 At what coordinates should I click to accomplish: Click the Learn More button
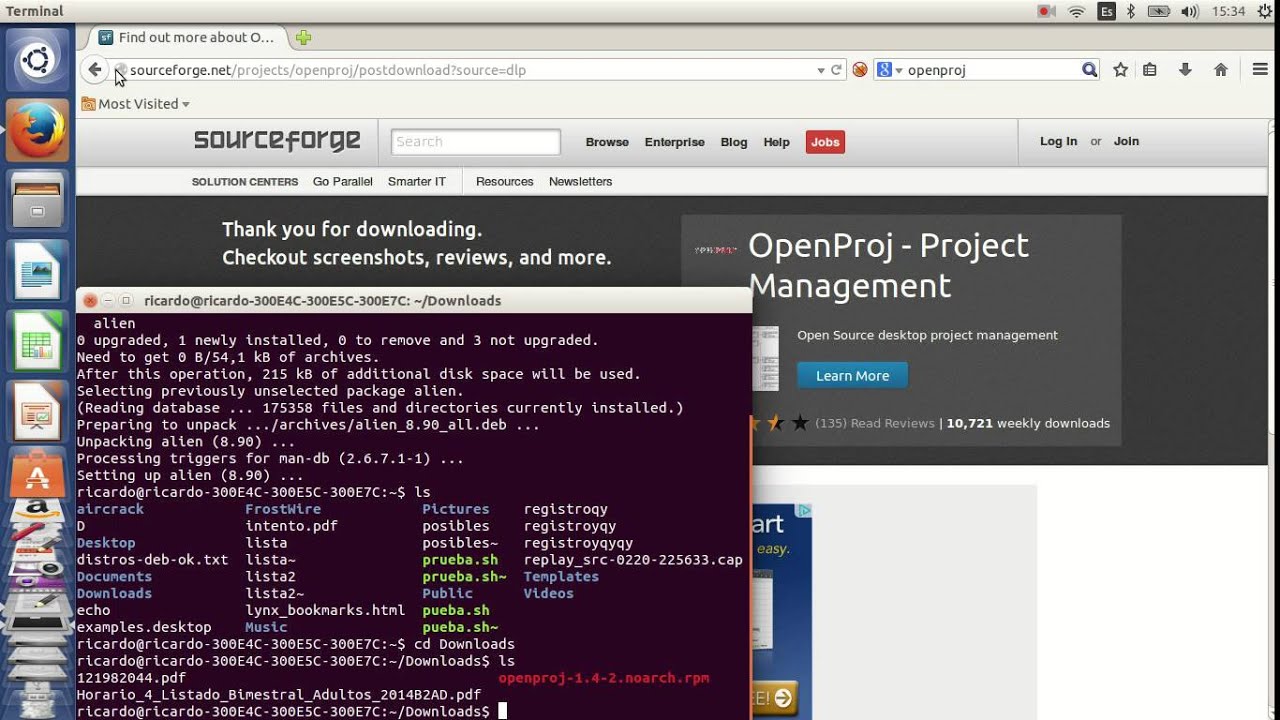[x=852, y=376]
